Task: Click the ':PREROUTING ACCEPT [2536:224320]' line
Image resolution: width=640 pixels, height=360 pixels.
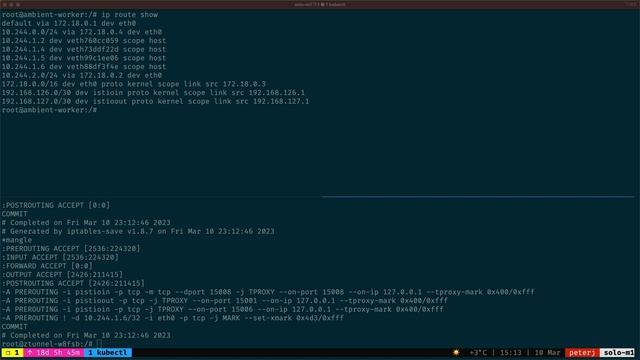Action: click(x=71, y=249)
